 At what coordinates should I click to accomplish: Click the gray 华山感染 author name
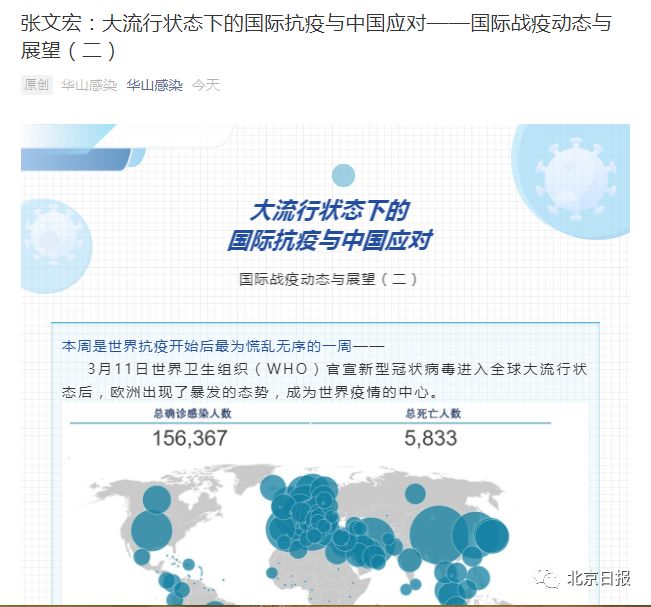89,85
